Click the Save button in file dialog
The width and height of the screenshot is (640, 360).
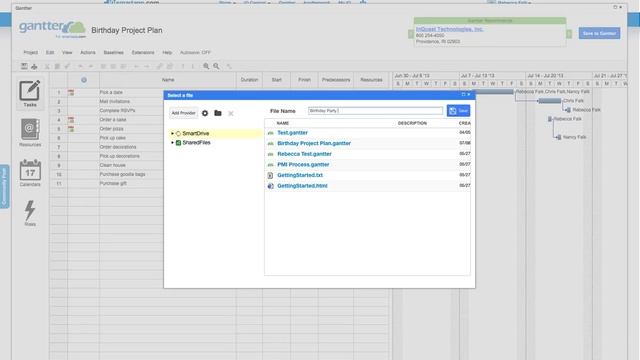[458, 111]
